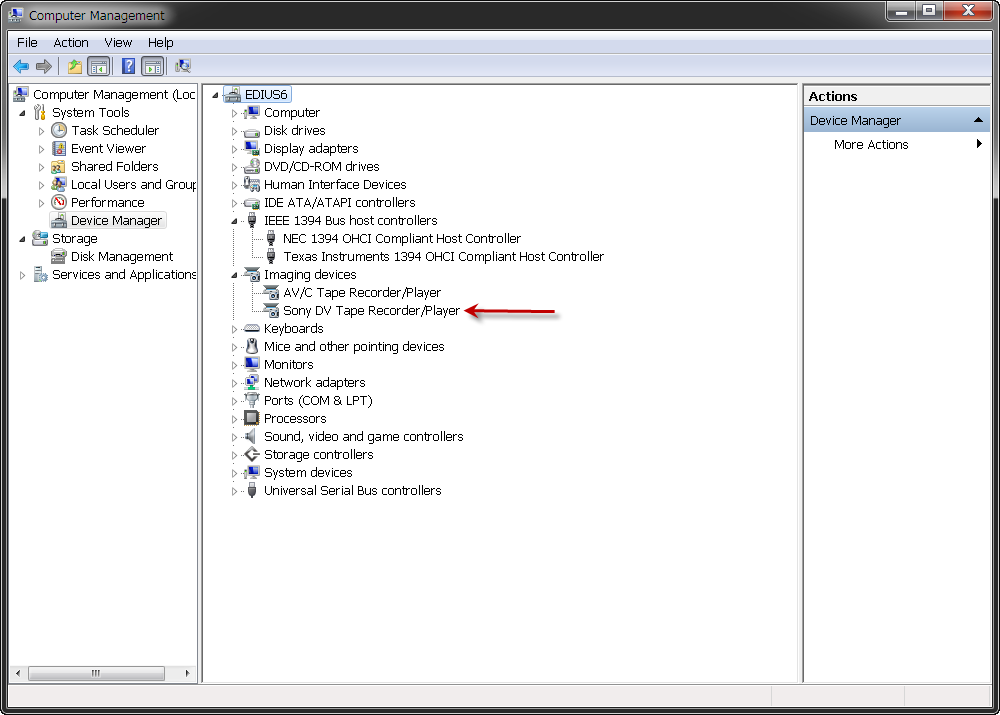Click the Local Users and Groups icon
This screenshot has height=715, width=1000.
(x=59, y=184)
